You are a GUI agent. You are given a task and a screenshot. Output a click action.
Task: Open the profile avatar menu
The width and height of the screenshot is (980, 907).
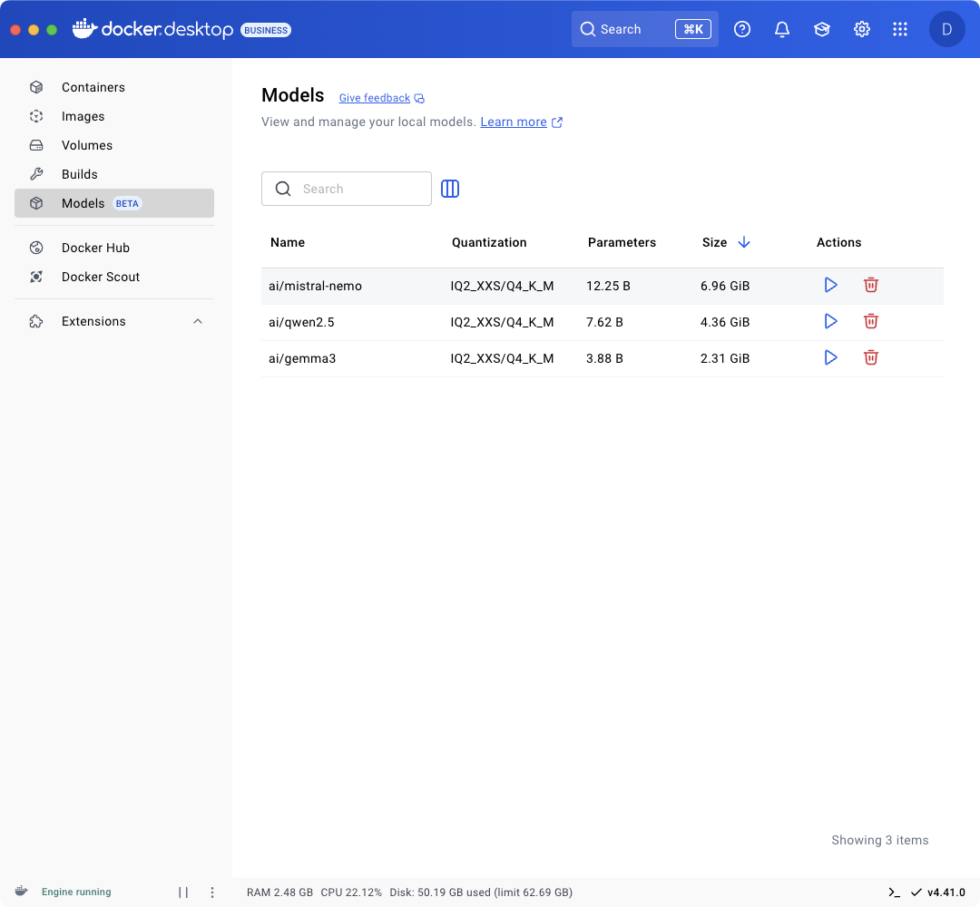(946, 29)
